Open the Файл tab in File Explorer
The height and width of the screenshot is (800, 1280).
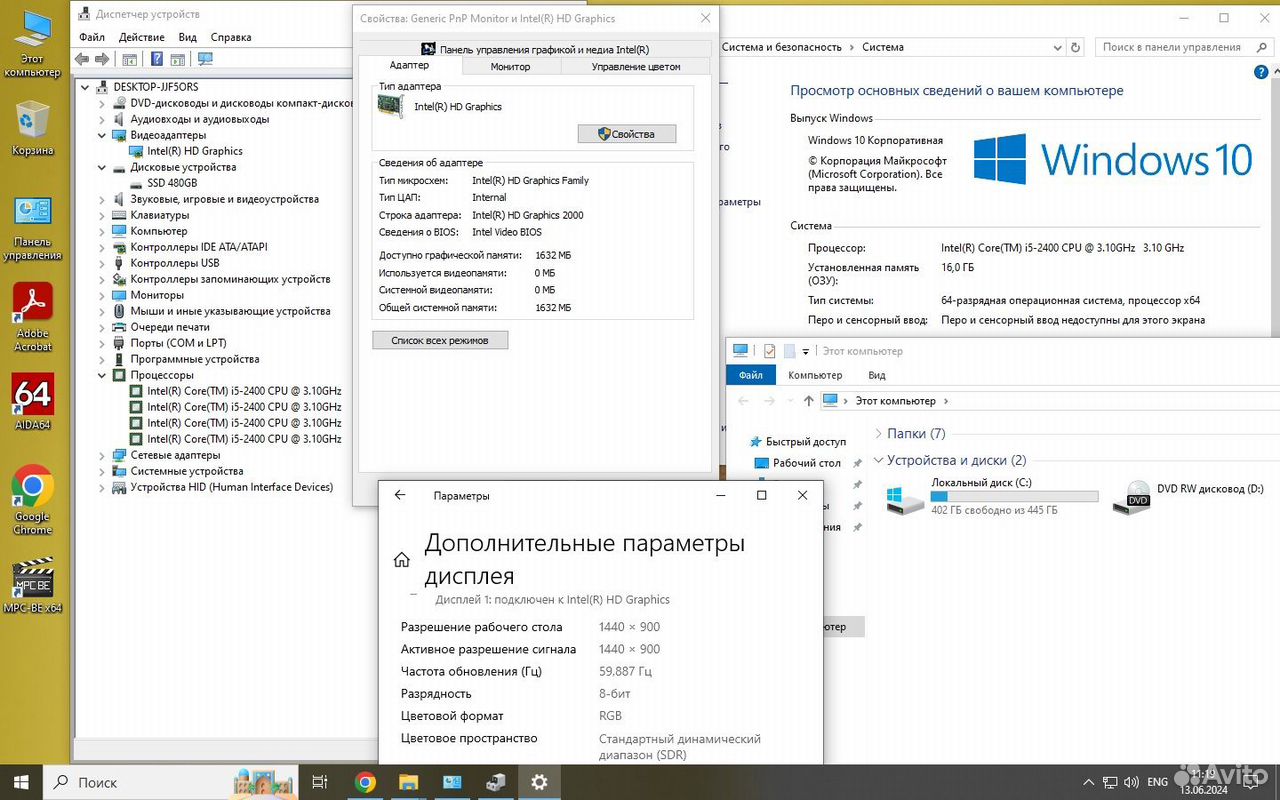751,375
